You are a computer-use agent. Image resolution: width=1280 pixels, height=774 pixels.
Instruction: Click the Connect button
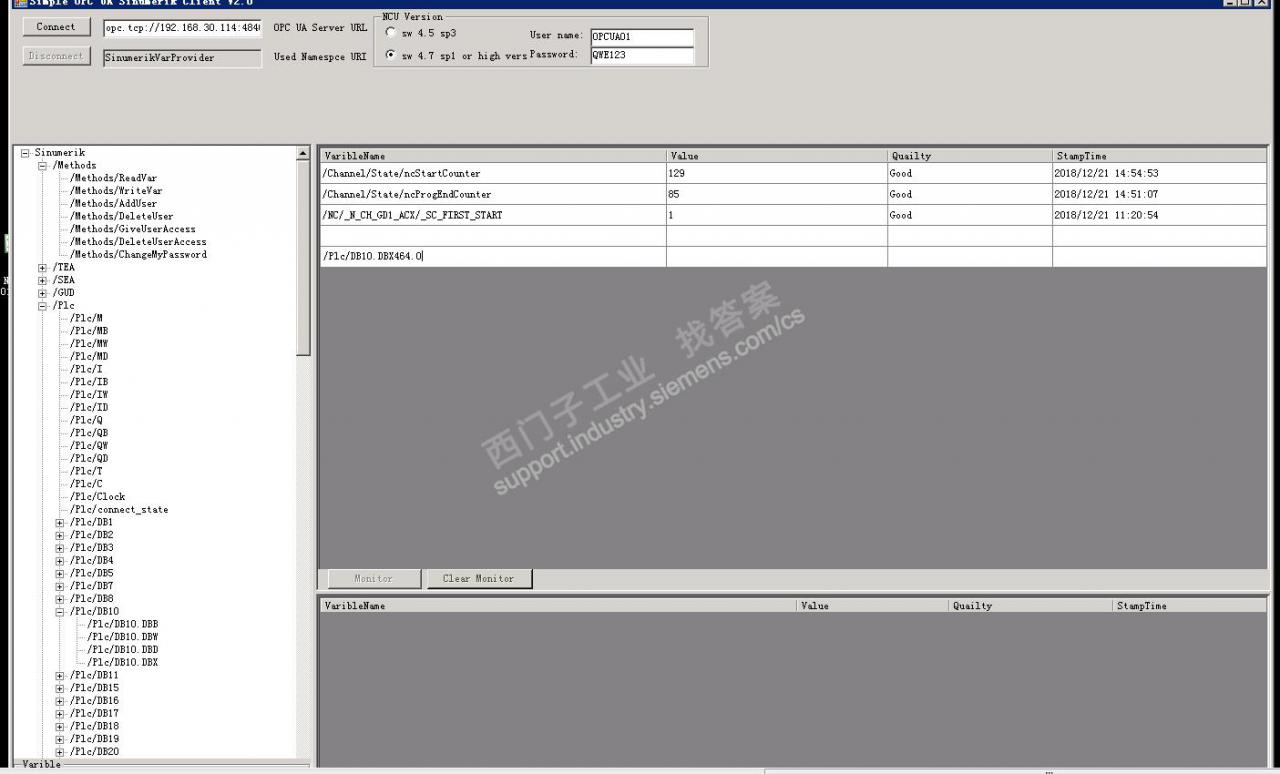point(56,27)
